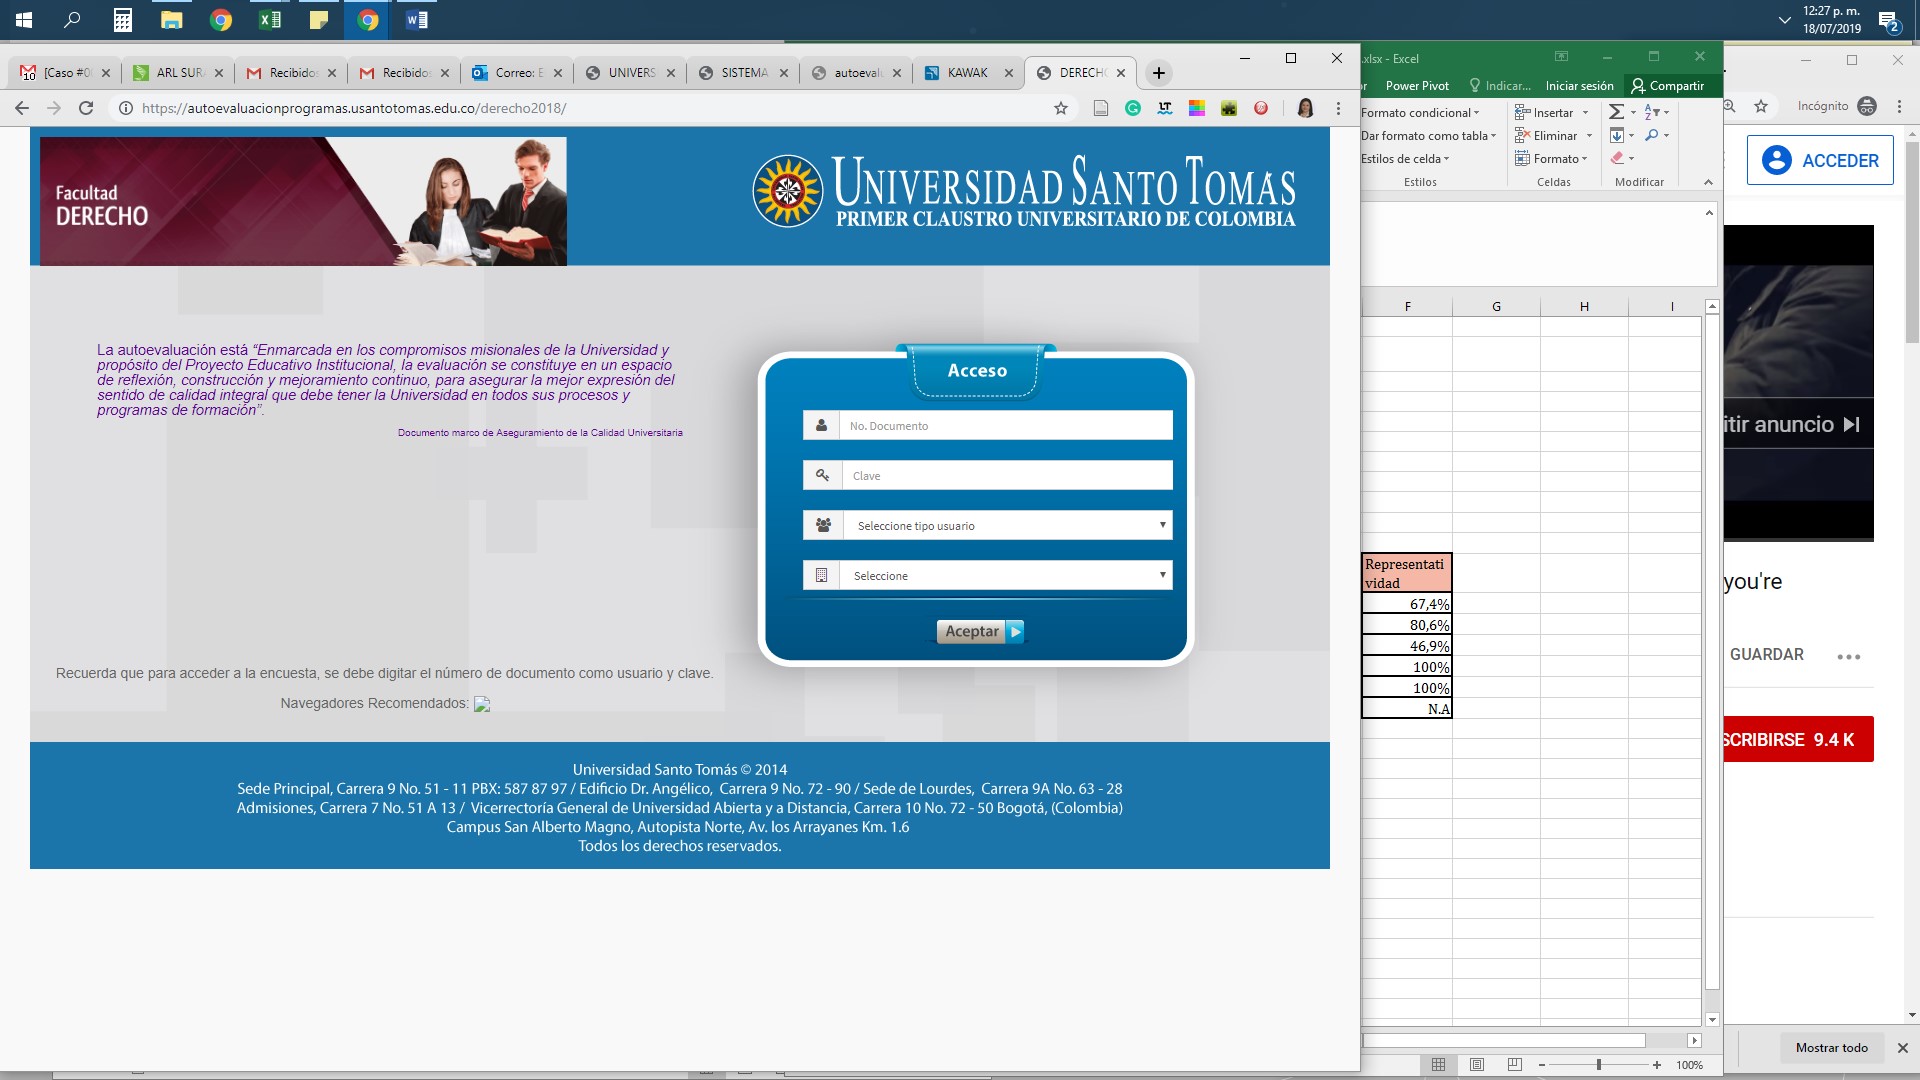The image size is (1920, 1080).
Task: Expand Formato condicional menu in Excel
Action: [1420, 112]
